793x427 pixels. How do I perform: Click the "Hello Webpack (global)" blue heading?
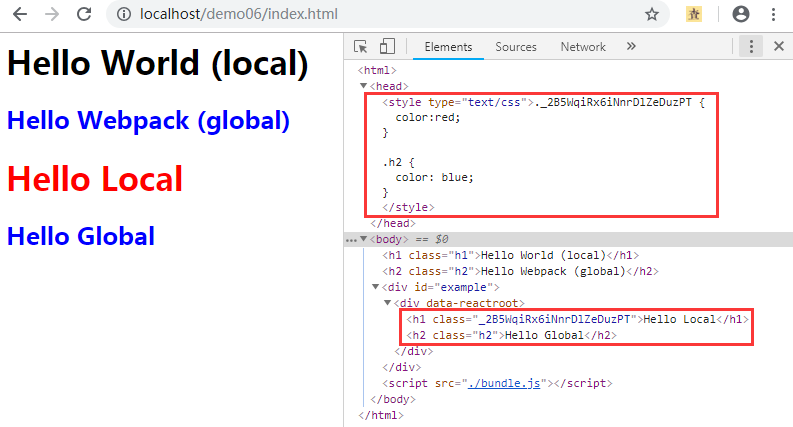(x=148, y=121)
